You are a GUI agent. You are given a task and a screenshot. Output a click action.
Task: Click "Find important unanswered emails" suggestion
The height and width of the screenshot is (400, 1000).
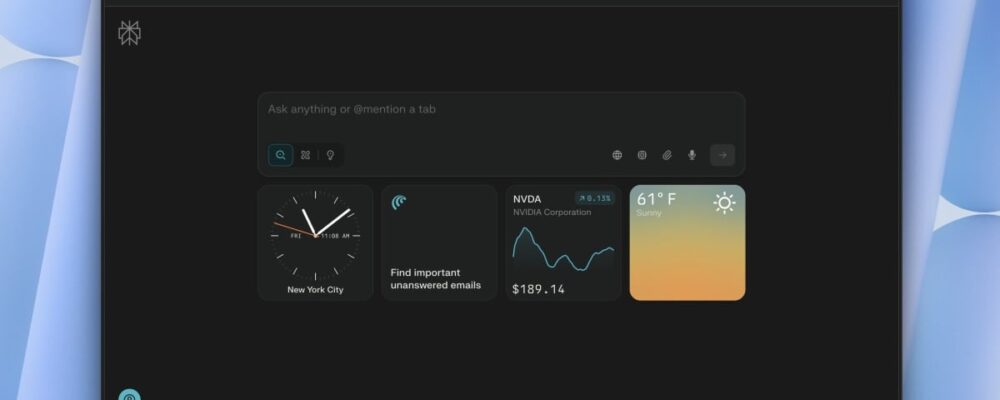coord(436,278)
